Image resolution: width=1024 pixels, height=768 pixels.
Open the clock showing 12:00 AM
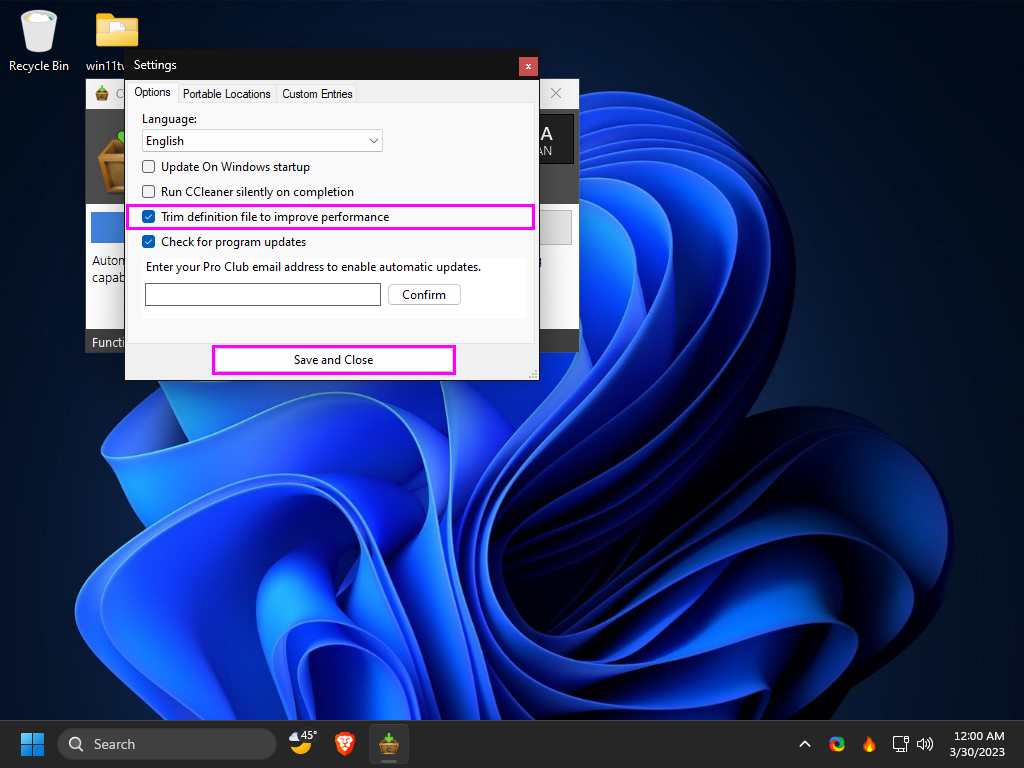tap(978, 744)
